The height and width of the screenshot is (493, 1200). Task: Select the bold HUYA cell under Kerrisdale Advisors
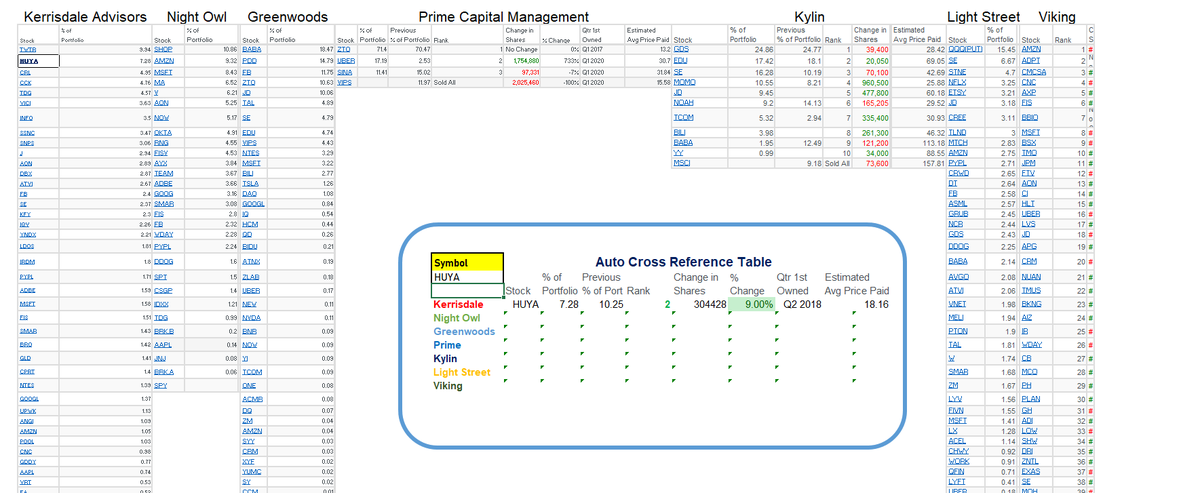(x=39, y=61)
